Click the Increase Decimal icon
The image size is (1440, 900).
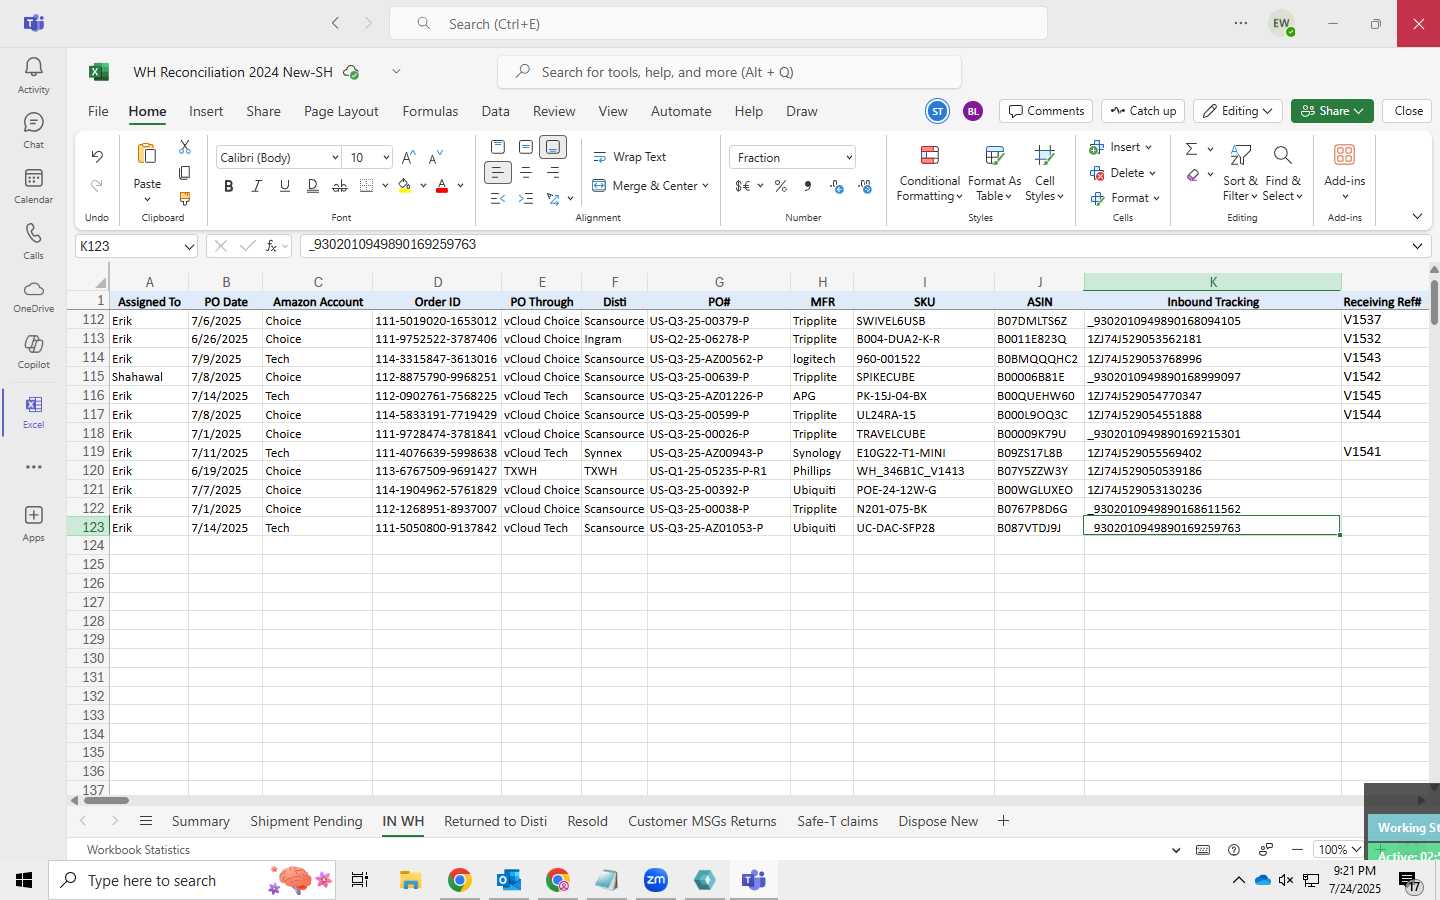(x=837, y=186)
